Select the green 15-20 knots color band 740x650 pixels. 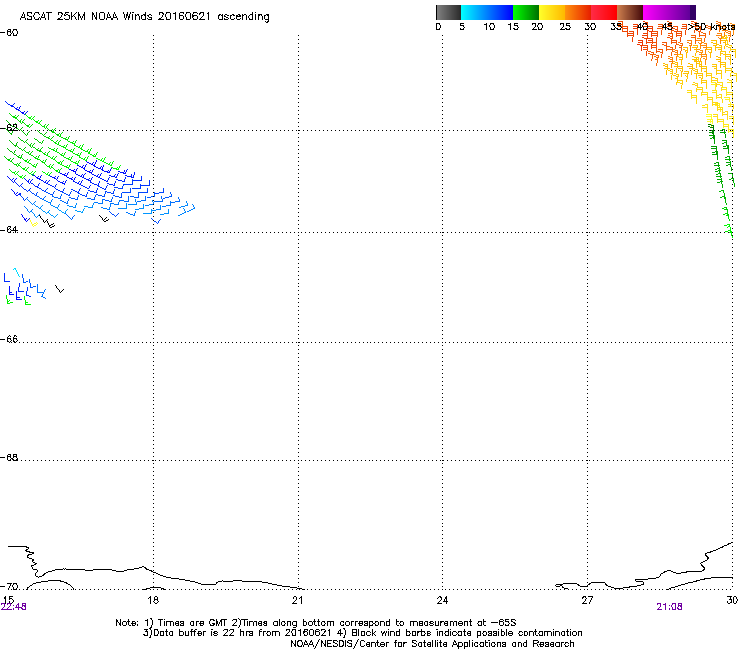(526, 12)
